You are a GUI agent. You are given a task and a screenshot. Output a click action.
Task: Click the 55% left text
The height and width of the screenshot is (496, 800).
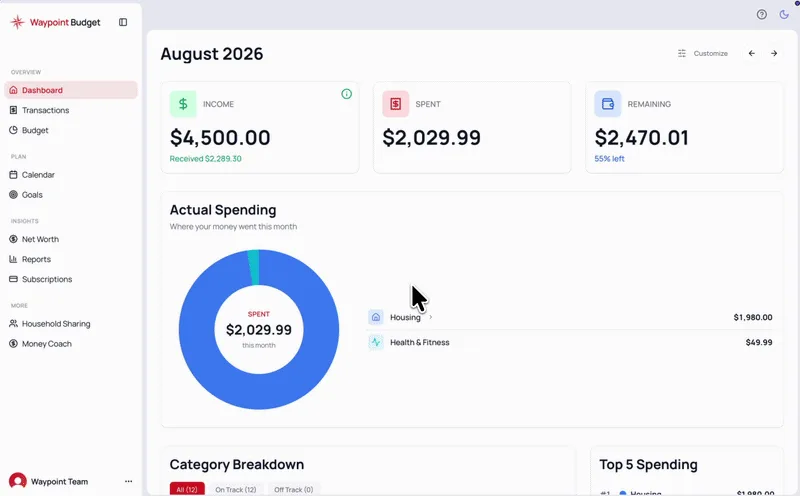[609, 159]
